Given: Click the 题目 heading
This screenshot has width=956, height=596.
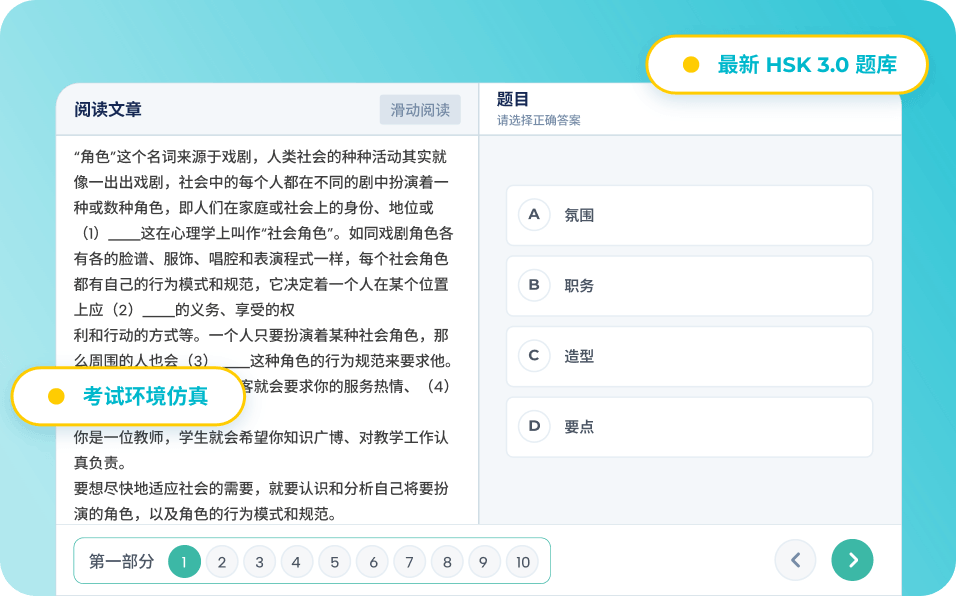Looking at the screenshot, I should point(513,99).
